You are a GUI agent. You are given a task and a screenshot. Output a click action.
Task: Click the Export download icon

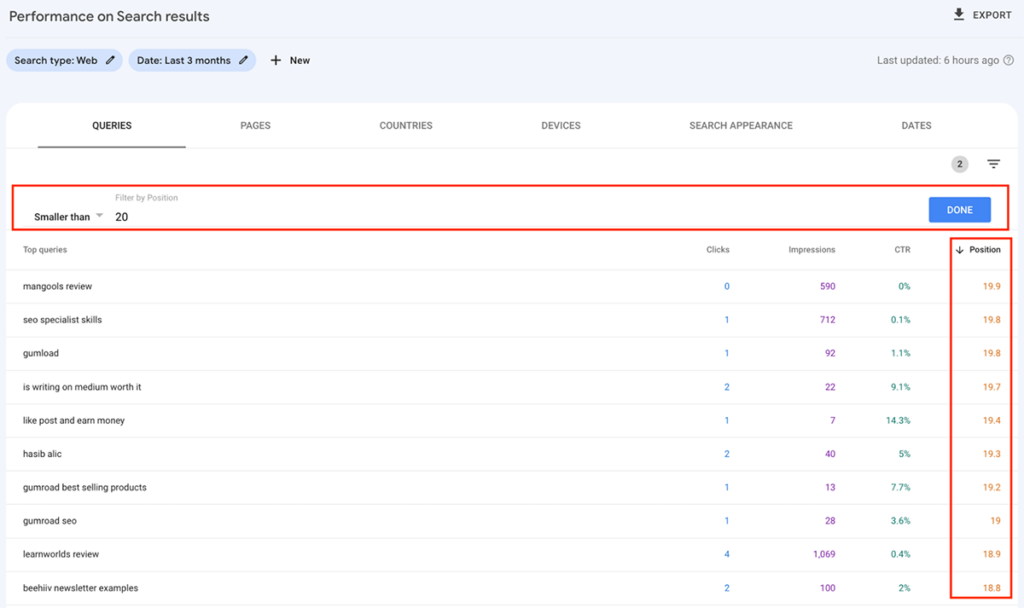coord(957,14)
